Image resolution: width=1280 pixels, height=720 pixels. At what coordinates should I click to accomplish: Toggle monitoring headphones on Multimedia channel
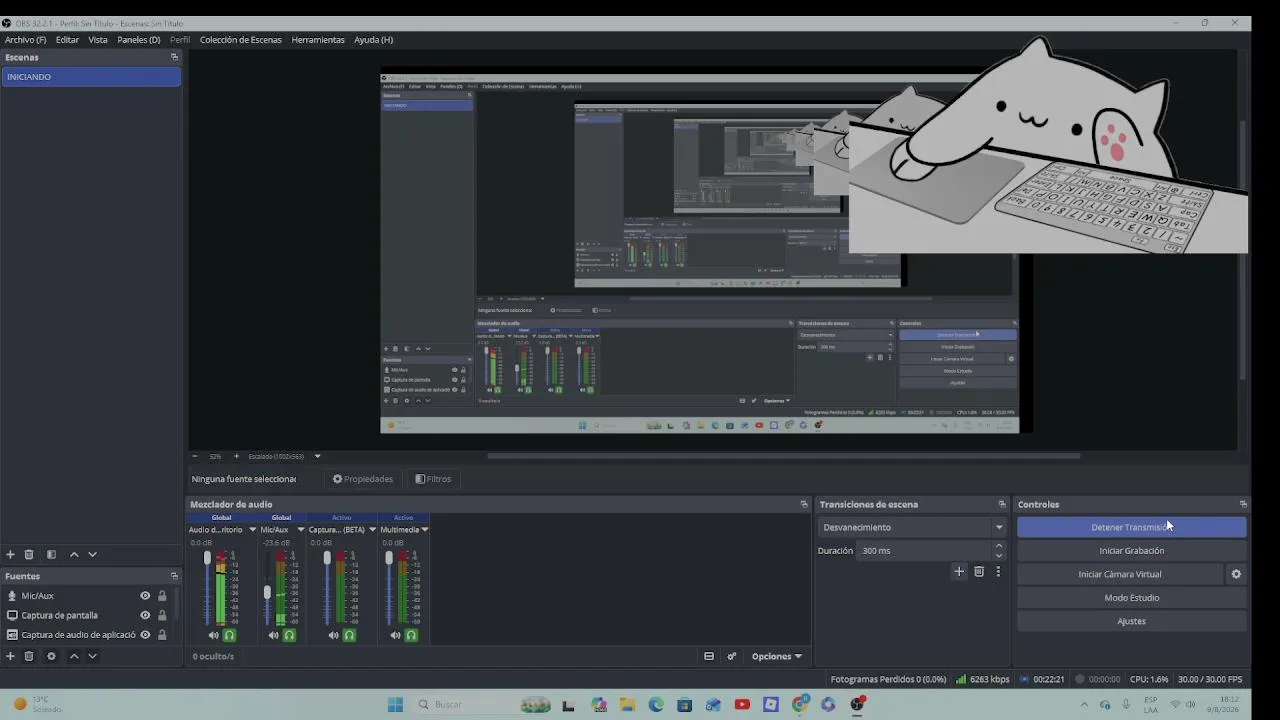point(411,635)
